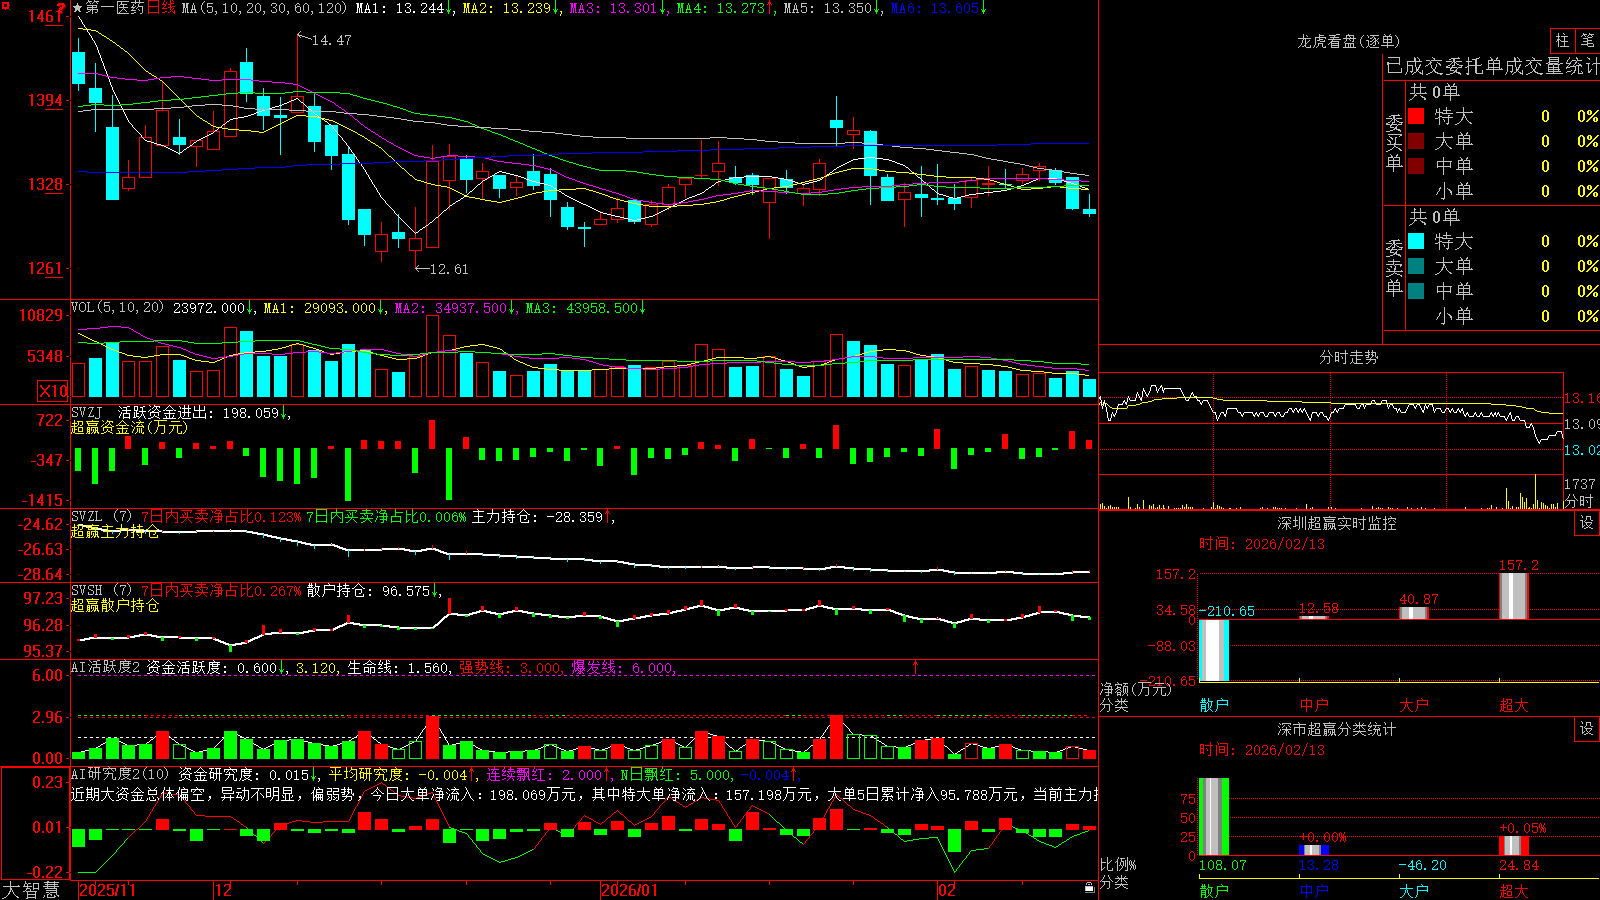The image size is (1600, 900).
Task: Click the cyan 特大 sell order swatch
Action: (1416, 241)
